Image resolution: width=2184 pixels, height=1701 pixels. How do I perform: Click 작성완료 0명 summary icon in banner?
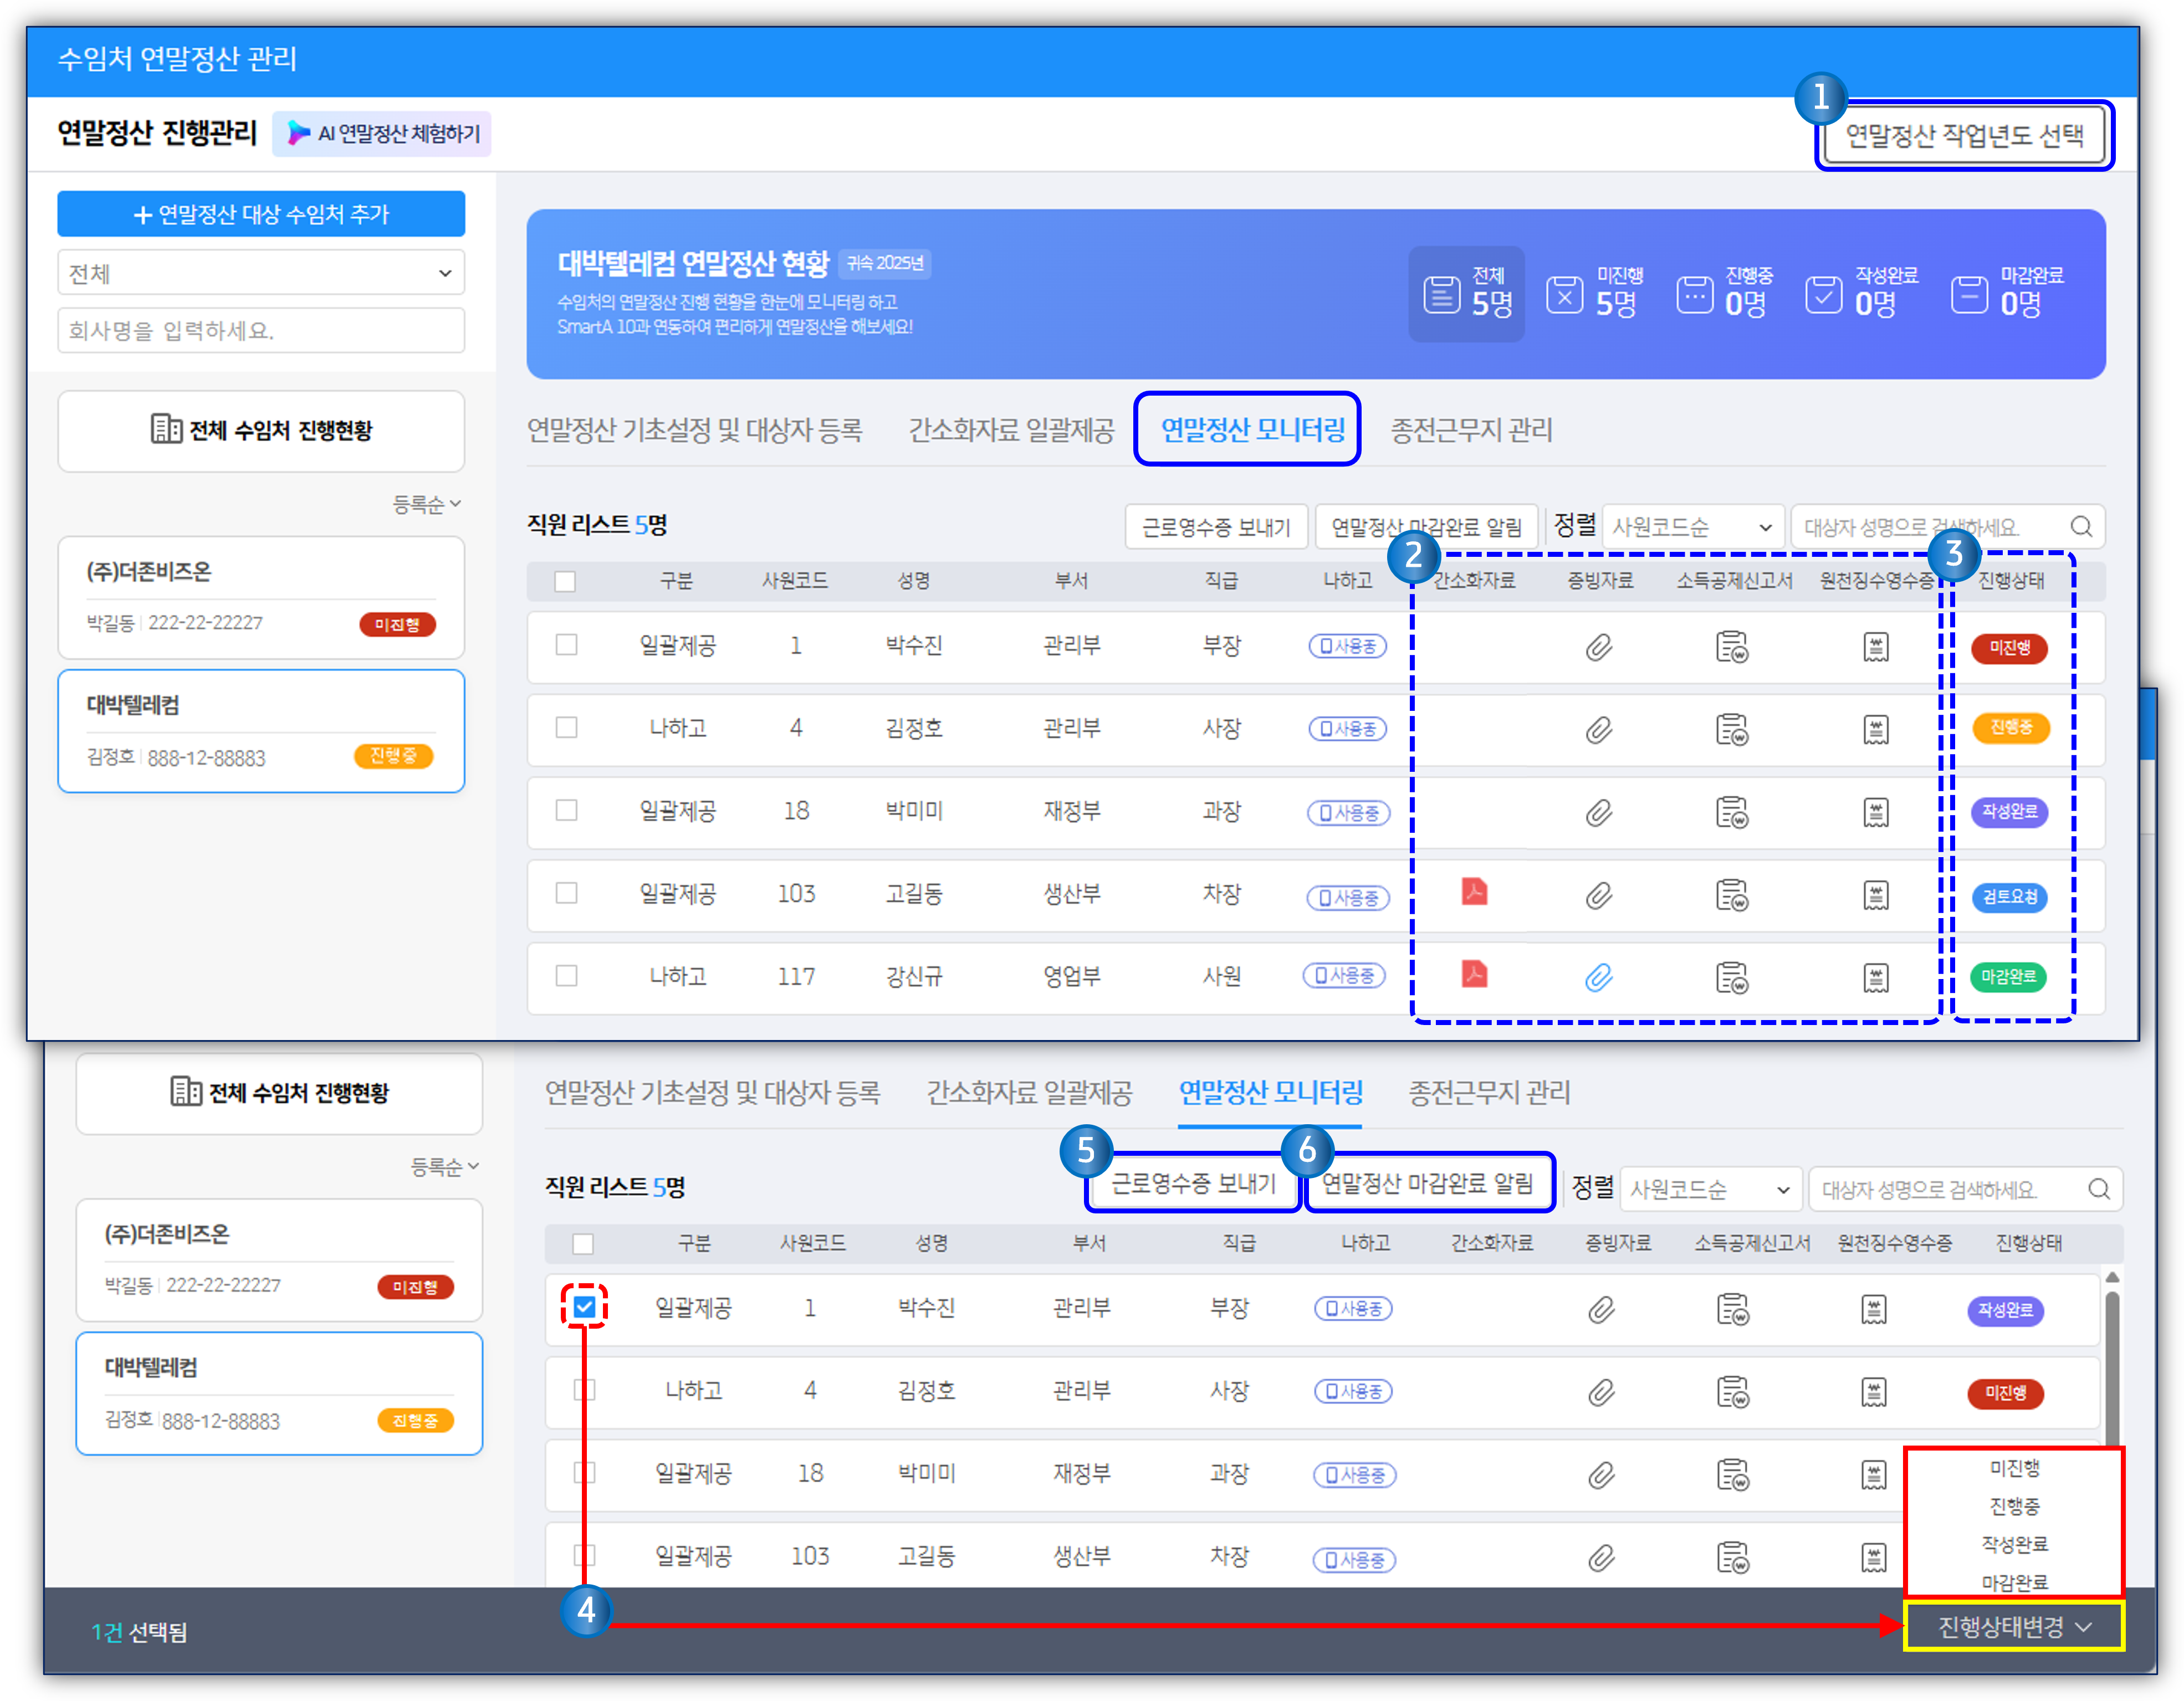(1824, 295)
